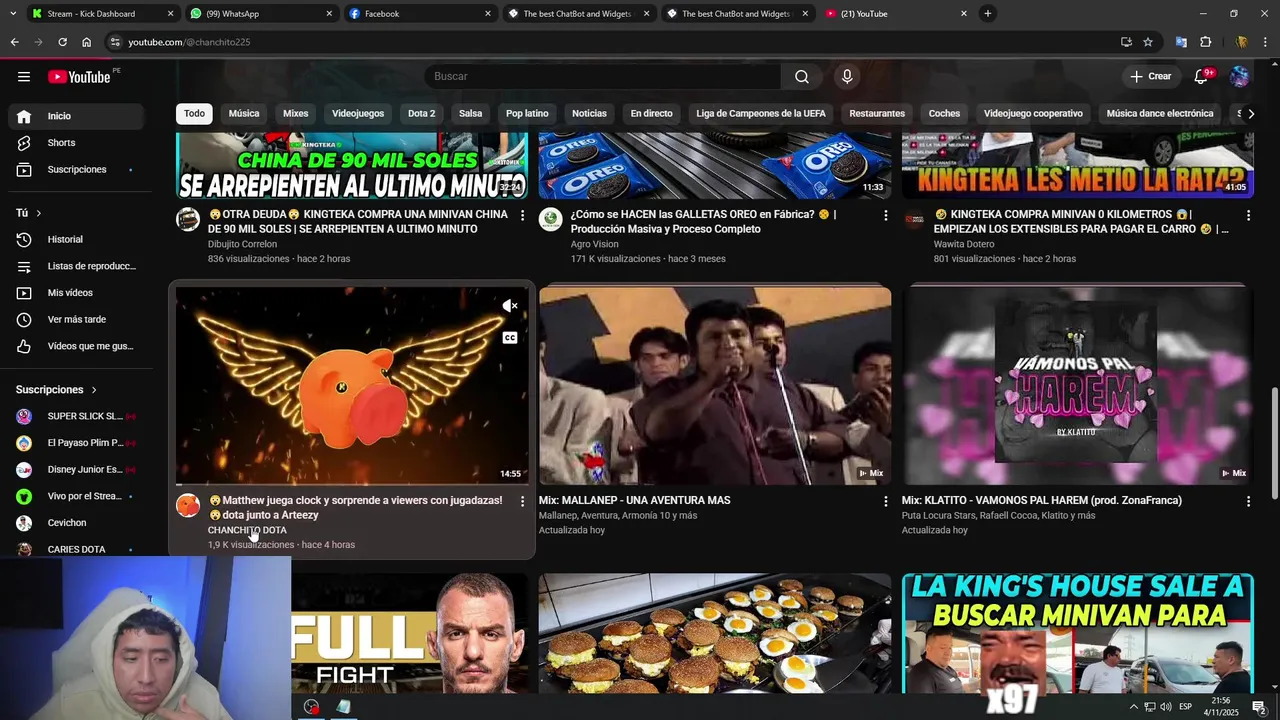Viewport: 1280px width, 720px height.
Task: Open Mis vídeos in sidebar
Action: click(76, 293)
